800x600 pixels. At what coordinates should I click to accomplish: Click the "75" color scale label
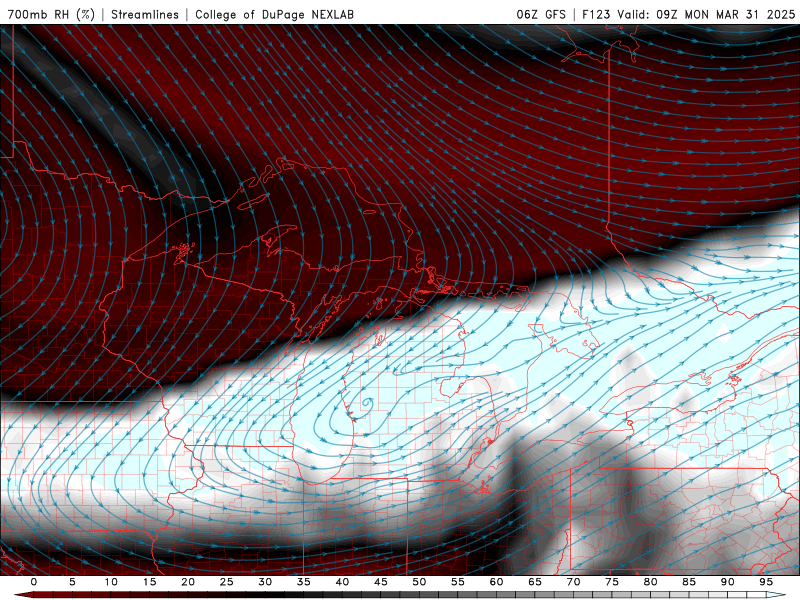click(612, 582)
